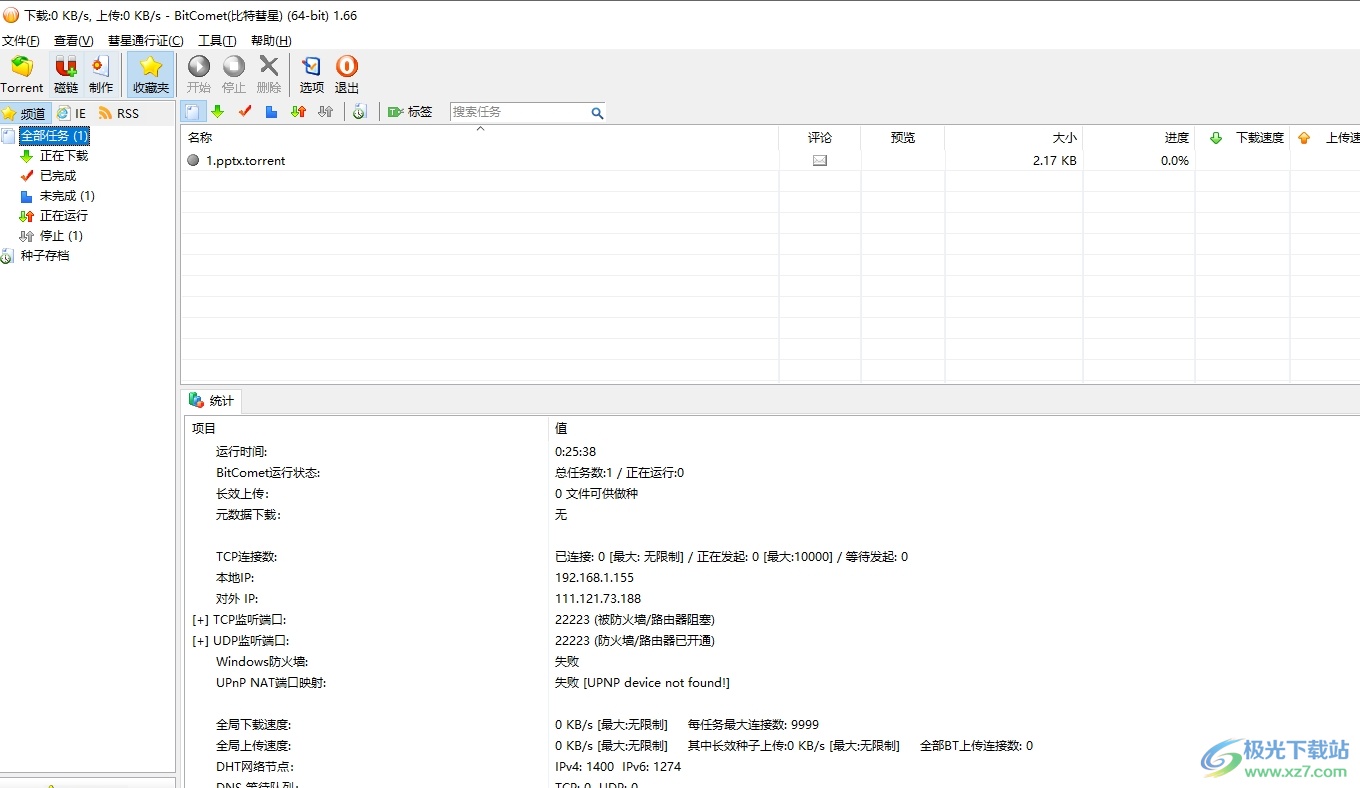This screenshot has width=1360, height=788.
Task: Sort by the 进度 column header
Action: 1139,138
